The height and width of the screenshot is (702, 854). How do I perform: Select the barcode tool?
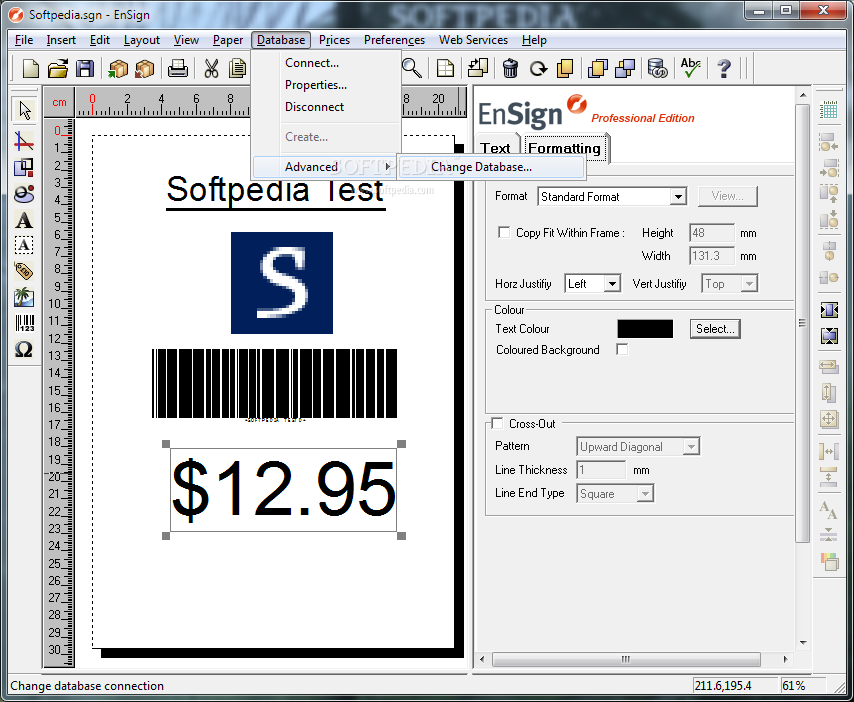(x=24, y=323)
